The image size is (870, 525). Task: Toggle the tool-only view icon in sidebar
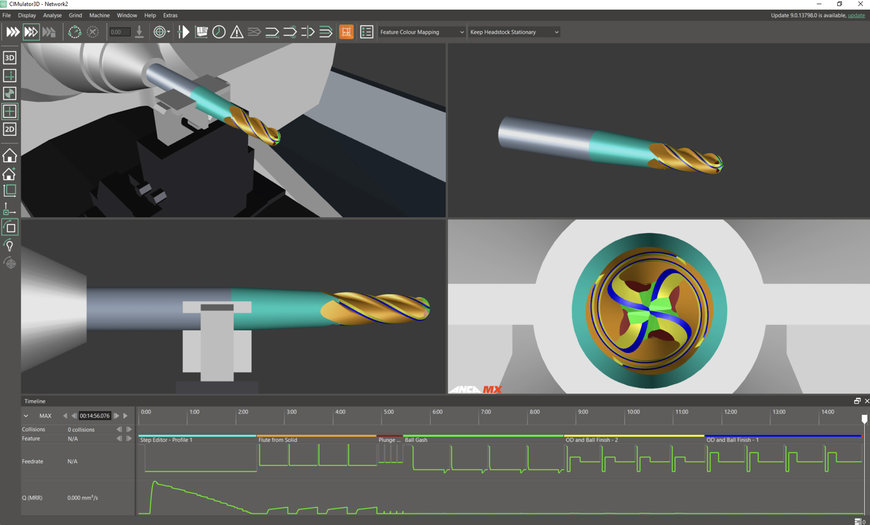tap(9, 93)
